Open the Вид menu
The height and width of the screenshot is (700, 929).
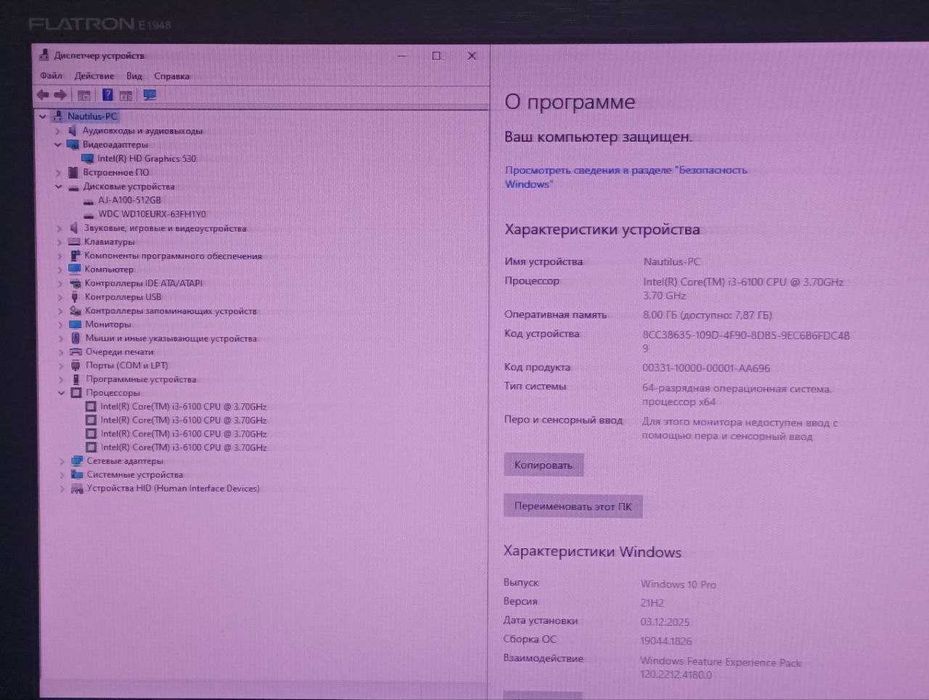(134, 76)
